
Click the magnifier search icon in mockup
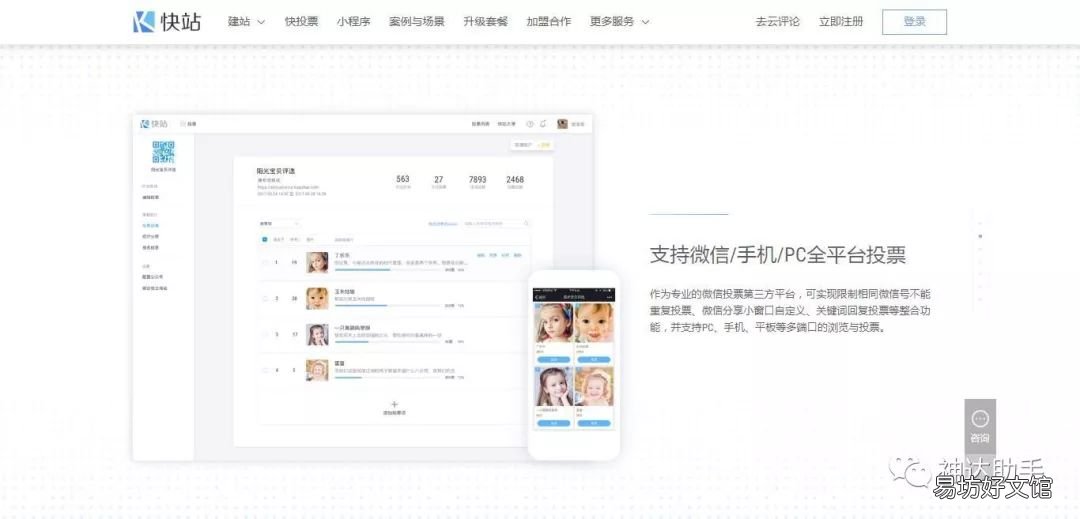527,224
